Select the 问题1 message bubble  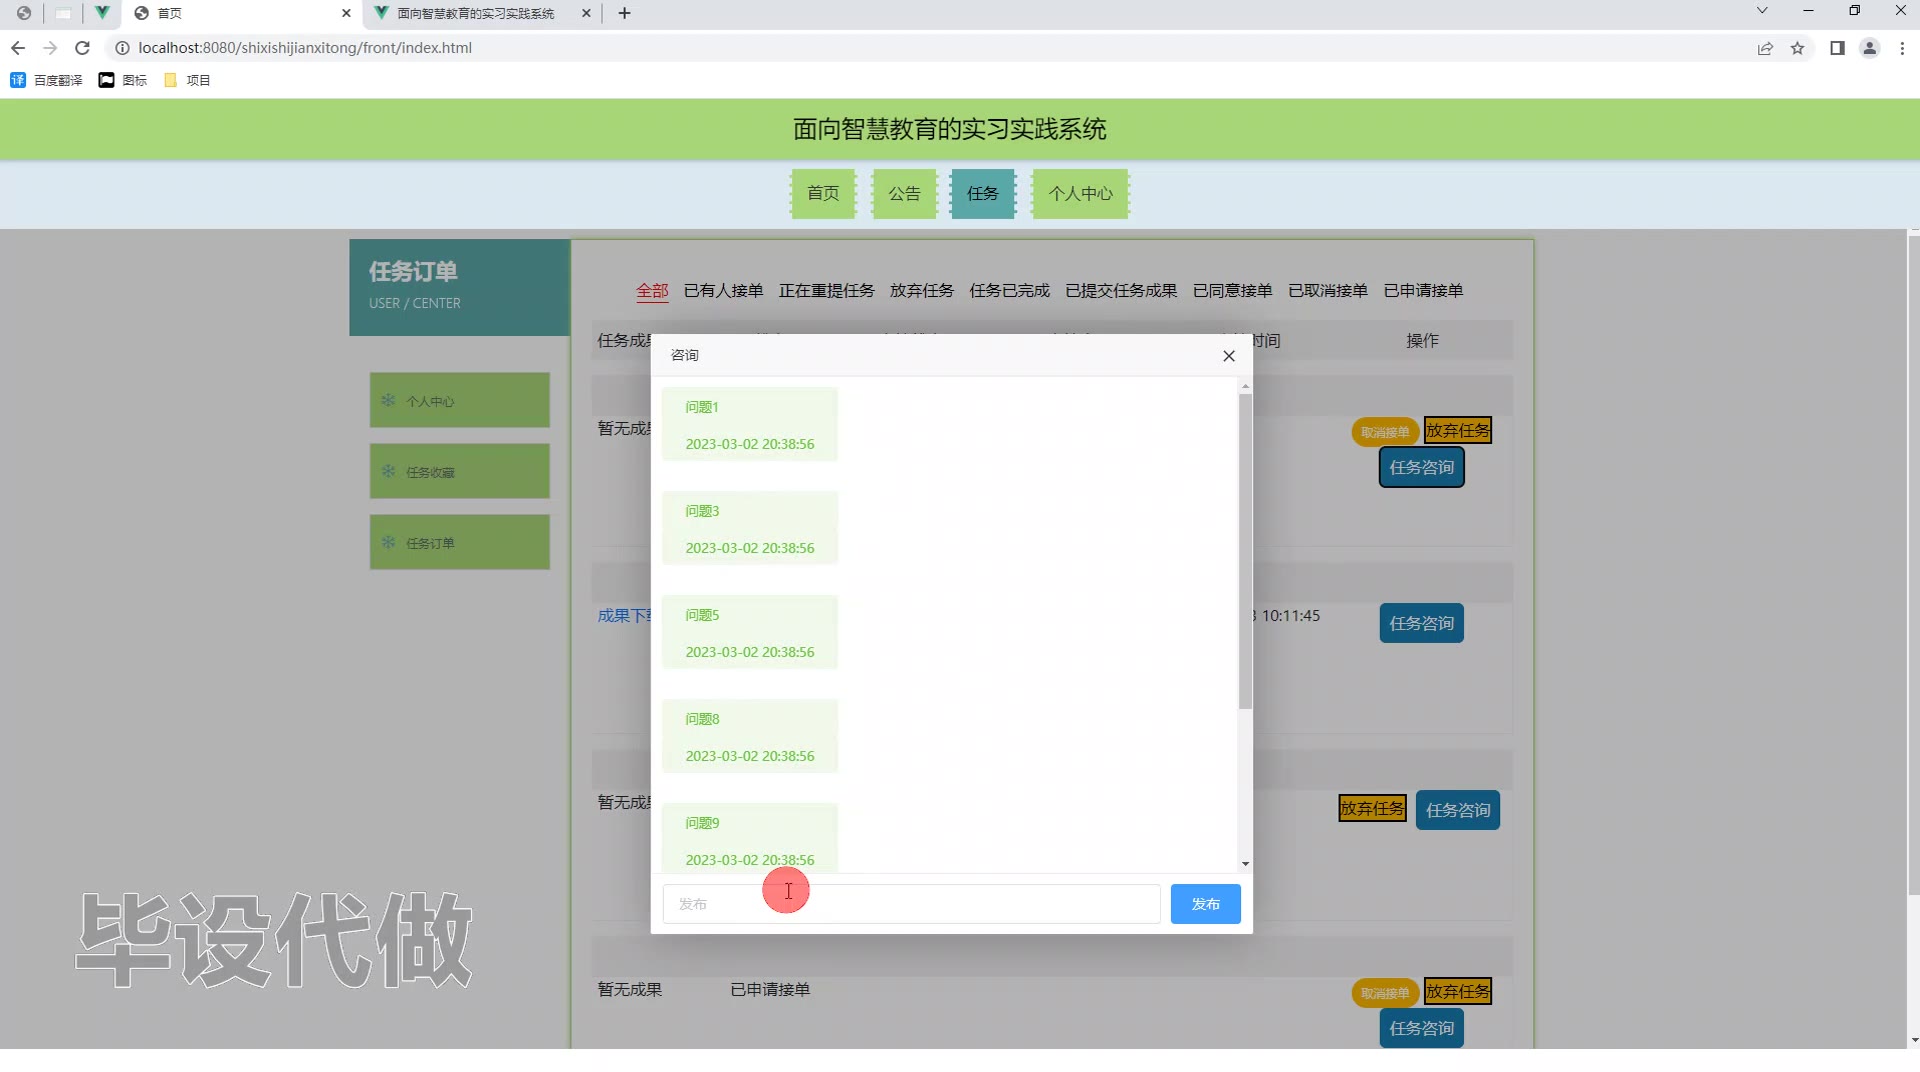coord(749,425)
